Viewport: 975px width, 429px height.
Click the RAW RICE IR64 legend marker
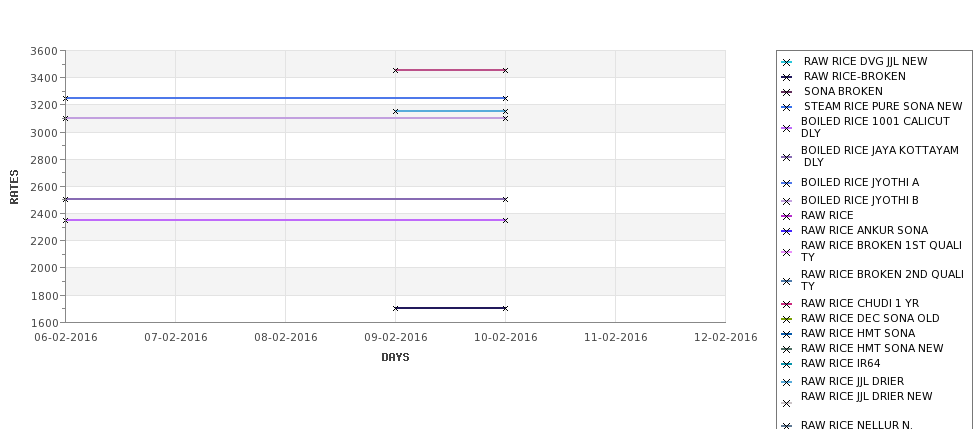(787, 364)
